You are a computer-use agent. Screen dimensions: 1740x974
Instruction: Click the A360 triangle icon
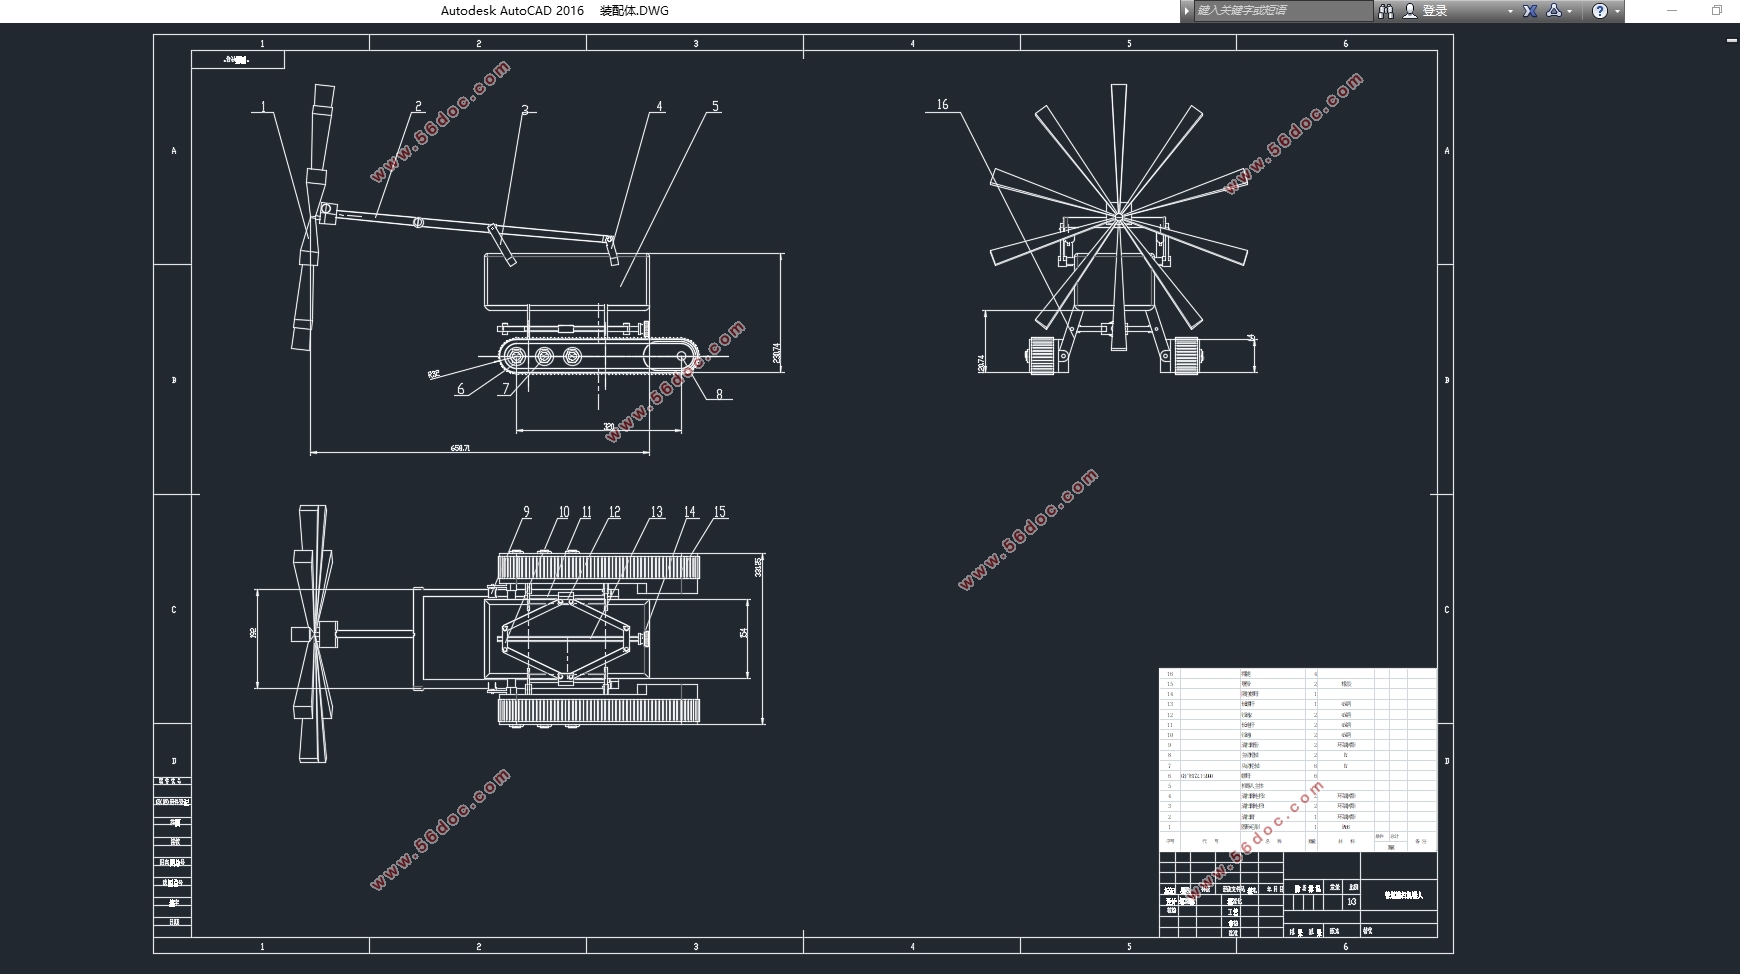click(x=1554, y=11)
